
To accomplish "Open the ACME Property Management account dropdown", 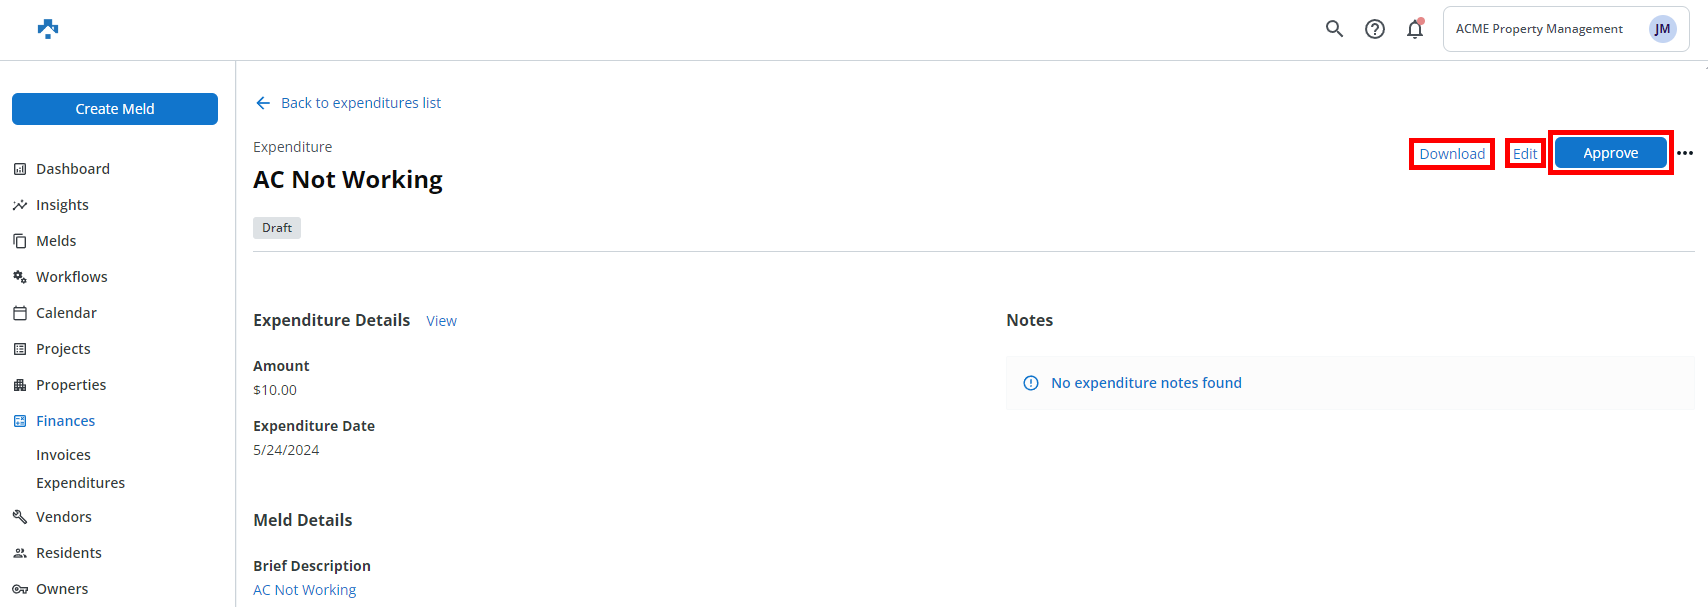I will [1539, 29].
